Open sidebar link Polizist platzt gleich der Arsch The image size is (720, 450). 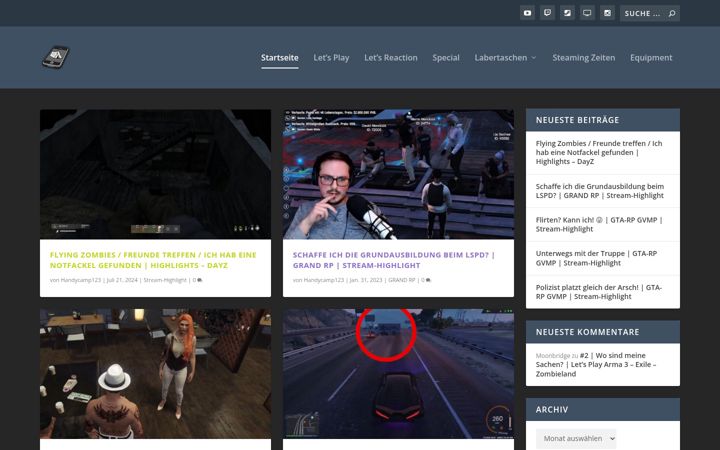(598, 292)
